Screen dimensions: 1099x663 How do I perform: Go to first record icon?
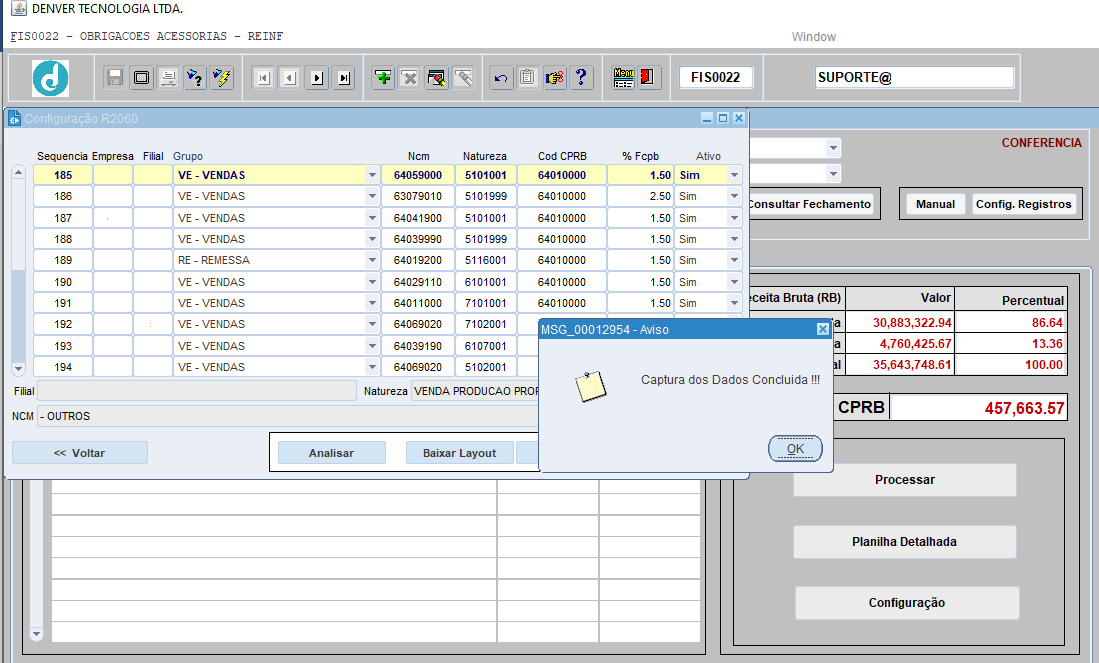264,78
